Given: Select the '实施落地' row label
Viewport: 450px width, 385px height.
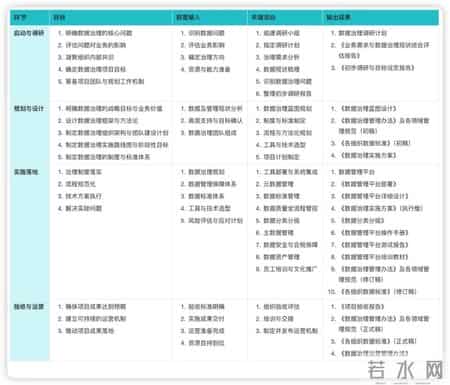Looking at the screenshot, I should (x=26, y=172).
